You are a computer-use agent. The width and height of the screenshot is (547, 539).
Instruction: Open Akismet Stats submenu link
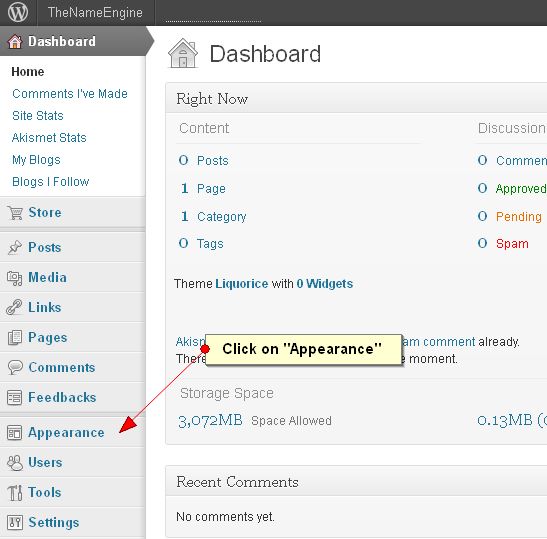click(x=49, y=137)
